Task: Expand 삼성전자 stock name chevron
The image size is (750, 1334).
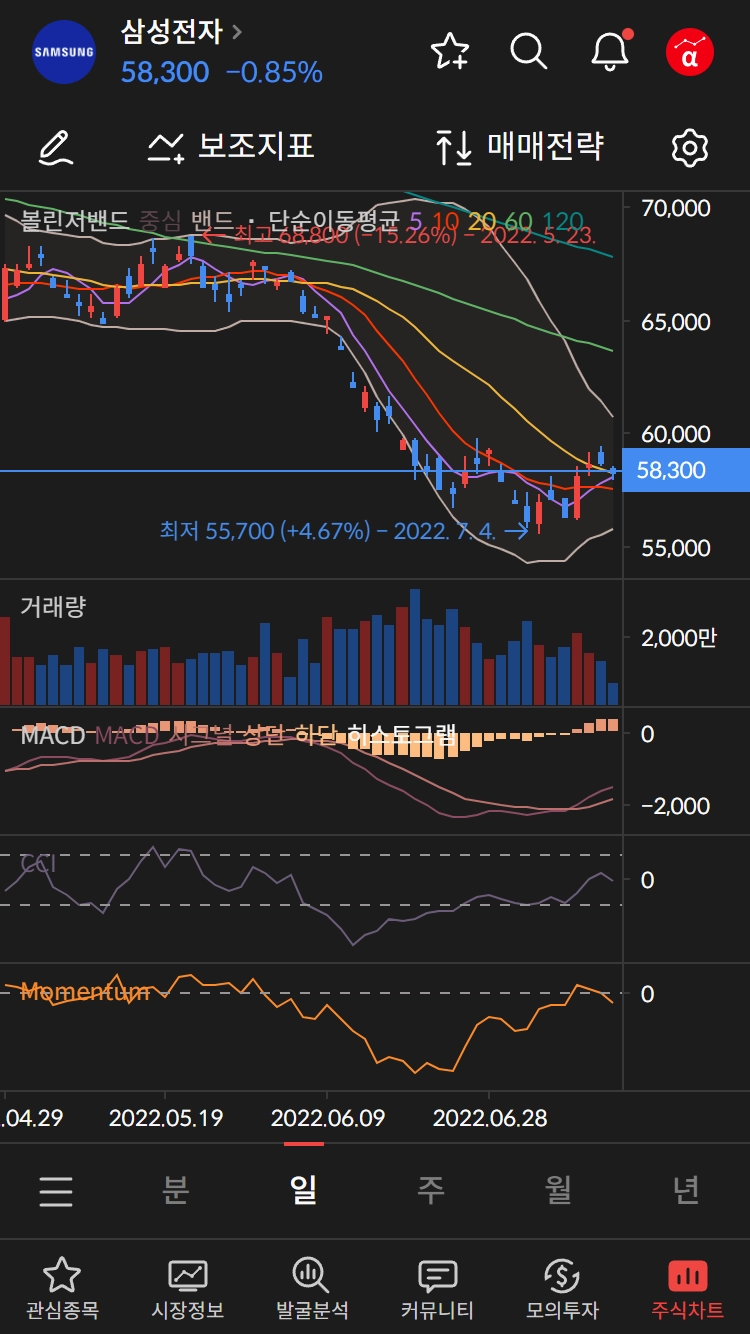Action: point(237,31)
